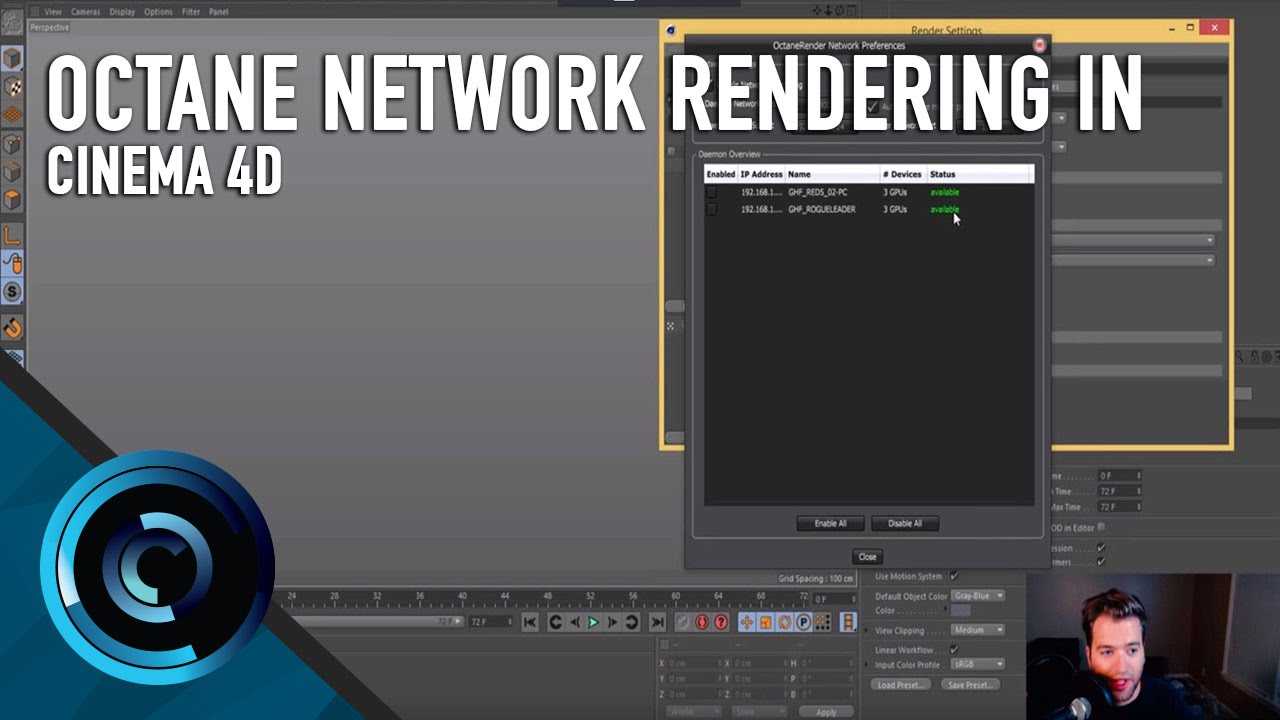Click Enable All button
Screen dimensions: 1280x720
pyautogui.click(x=830, y=523)
